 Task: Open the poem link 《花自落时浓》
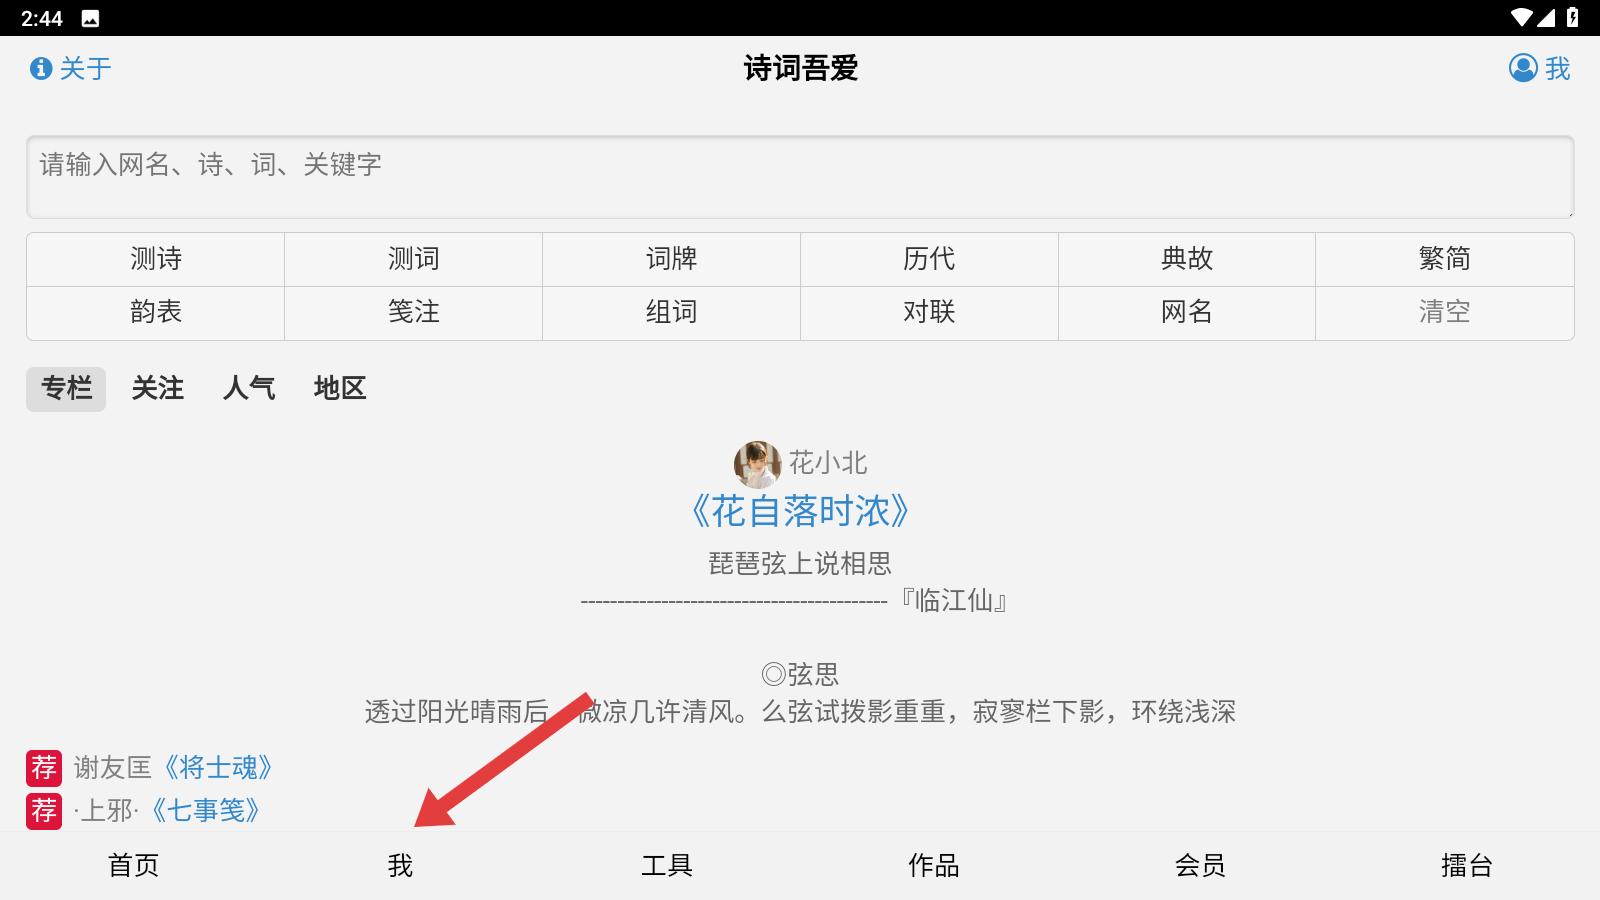click(x=800, y=511)
